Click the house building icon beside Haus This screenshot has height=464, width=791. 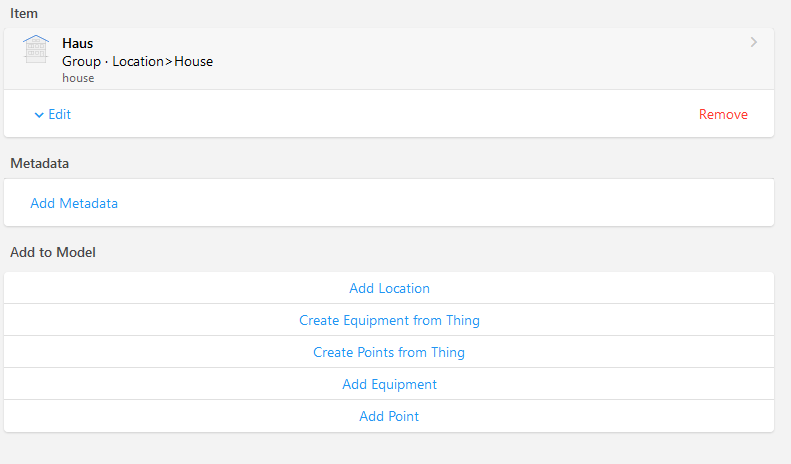point(36,50)
